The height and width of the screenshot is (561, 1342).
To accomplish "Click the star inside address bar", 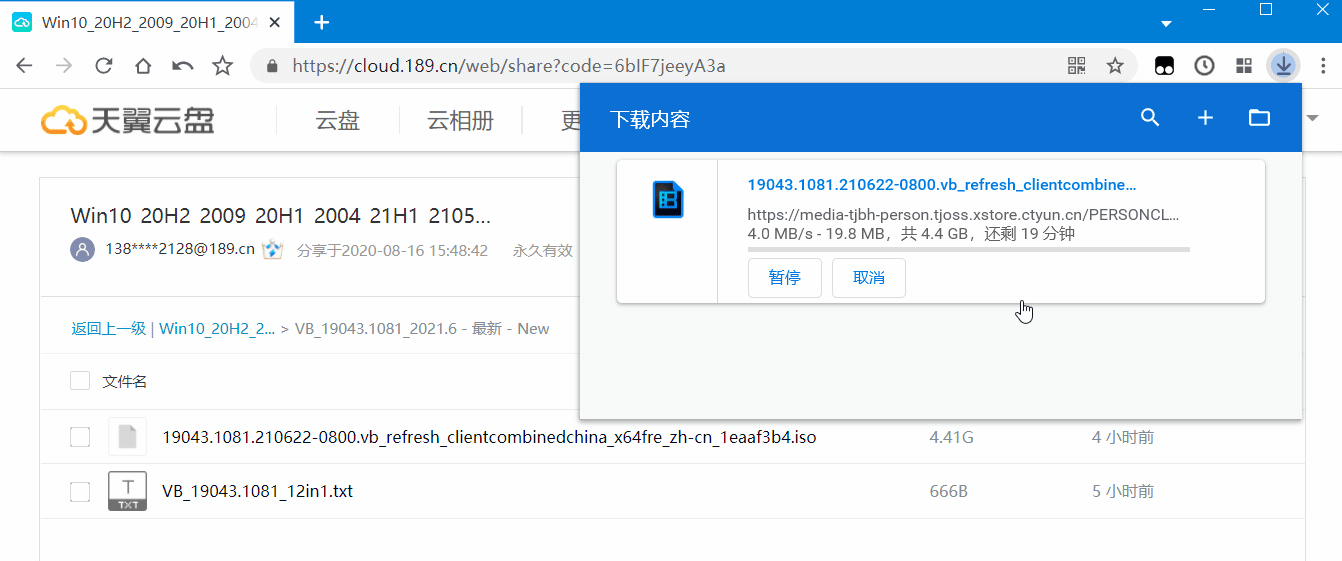I will pyautogui.click(x=1115, y=66).
